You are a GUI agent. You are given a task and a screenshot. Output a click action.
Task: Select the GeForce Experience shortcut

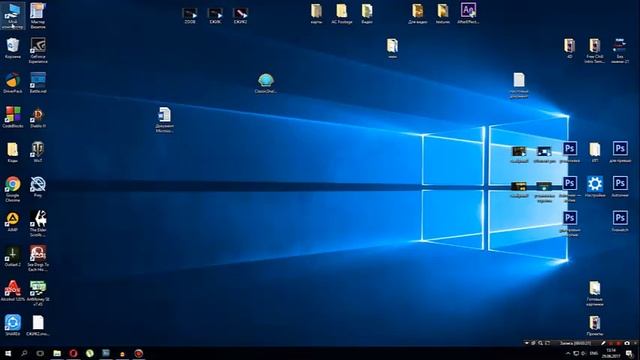pyautogui.click(x=38, y=50)
